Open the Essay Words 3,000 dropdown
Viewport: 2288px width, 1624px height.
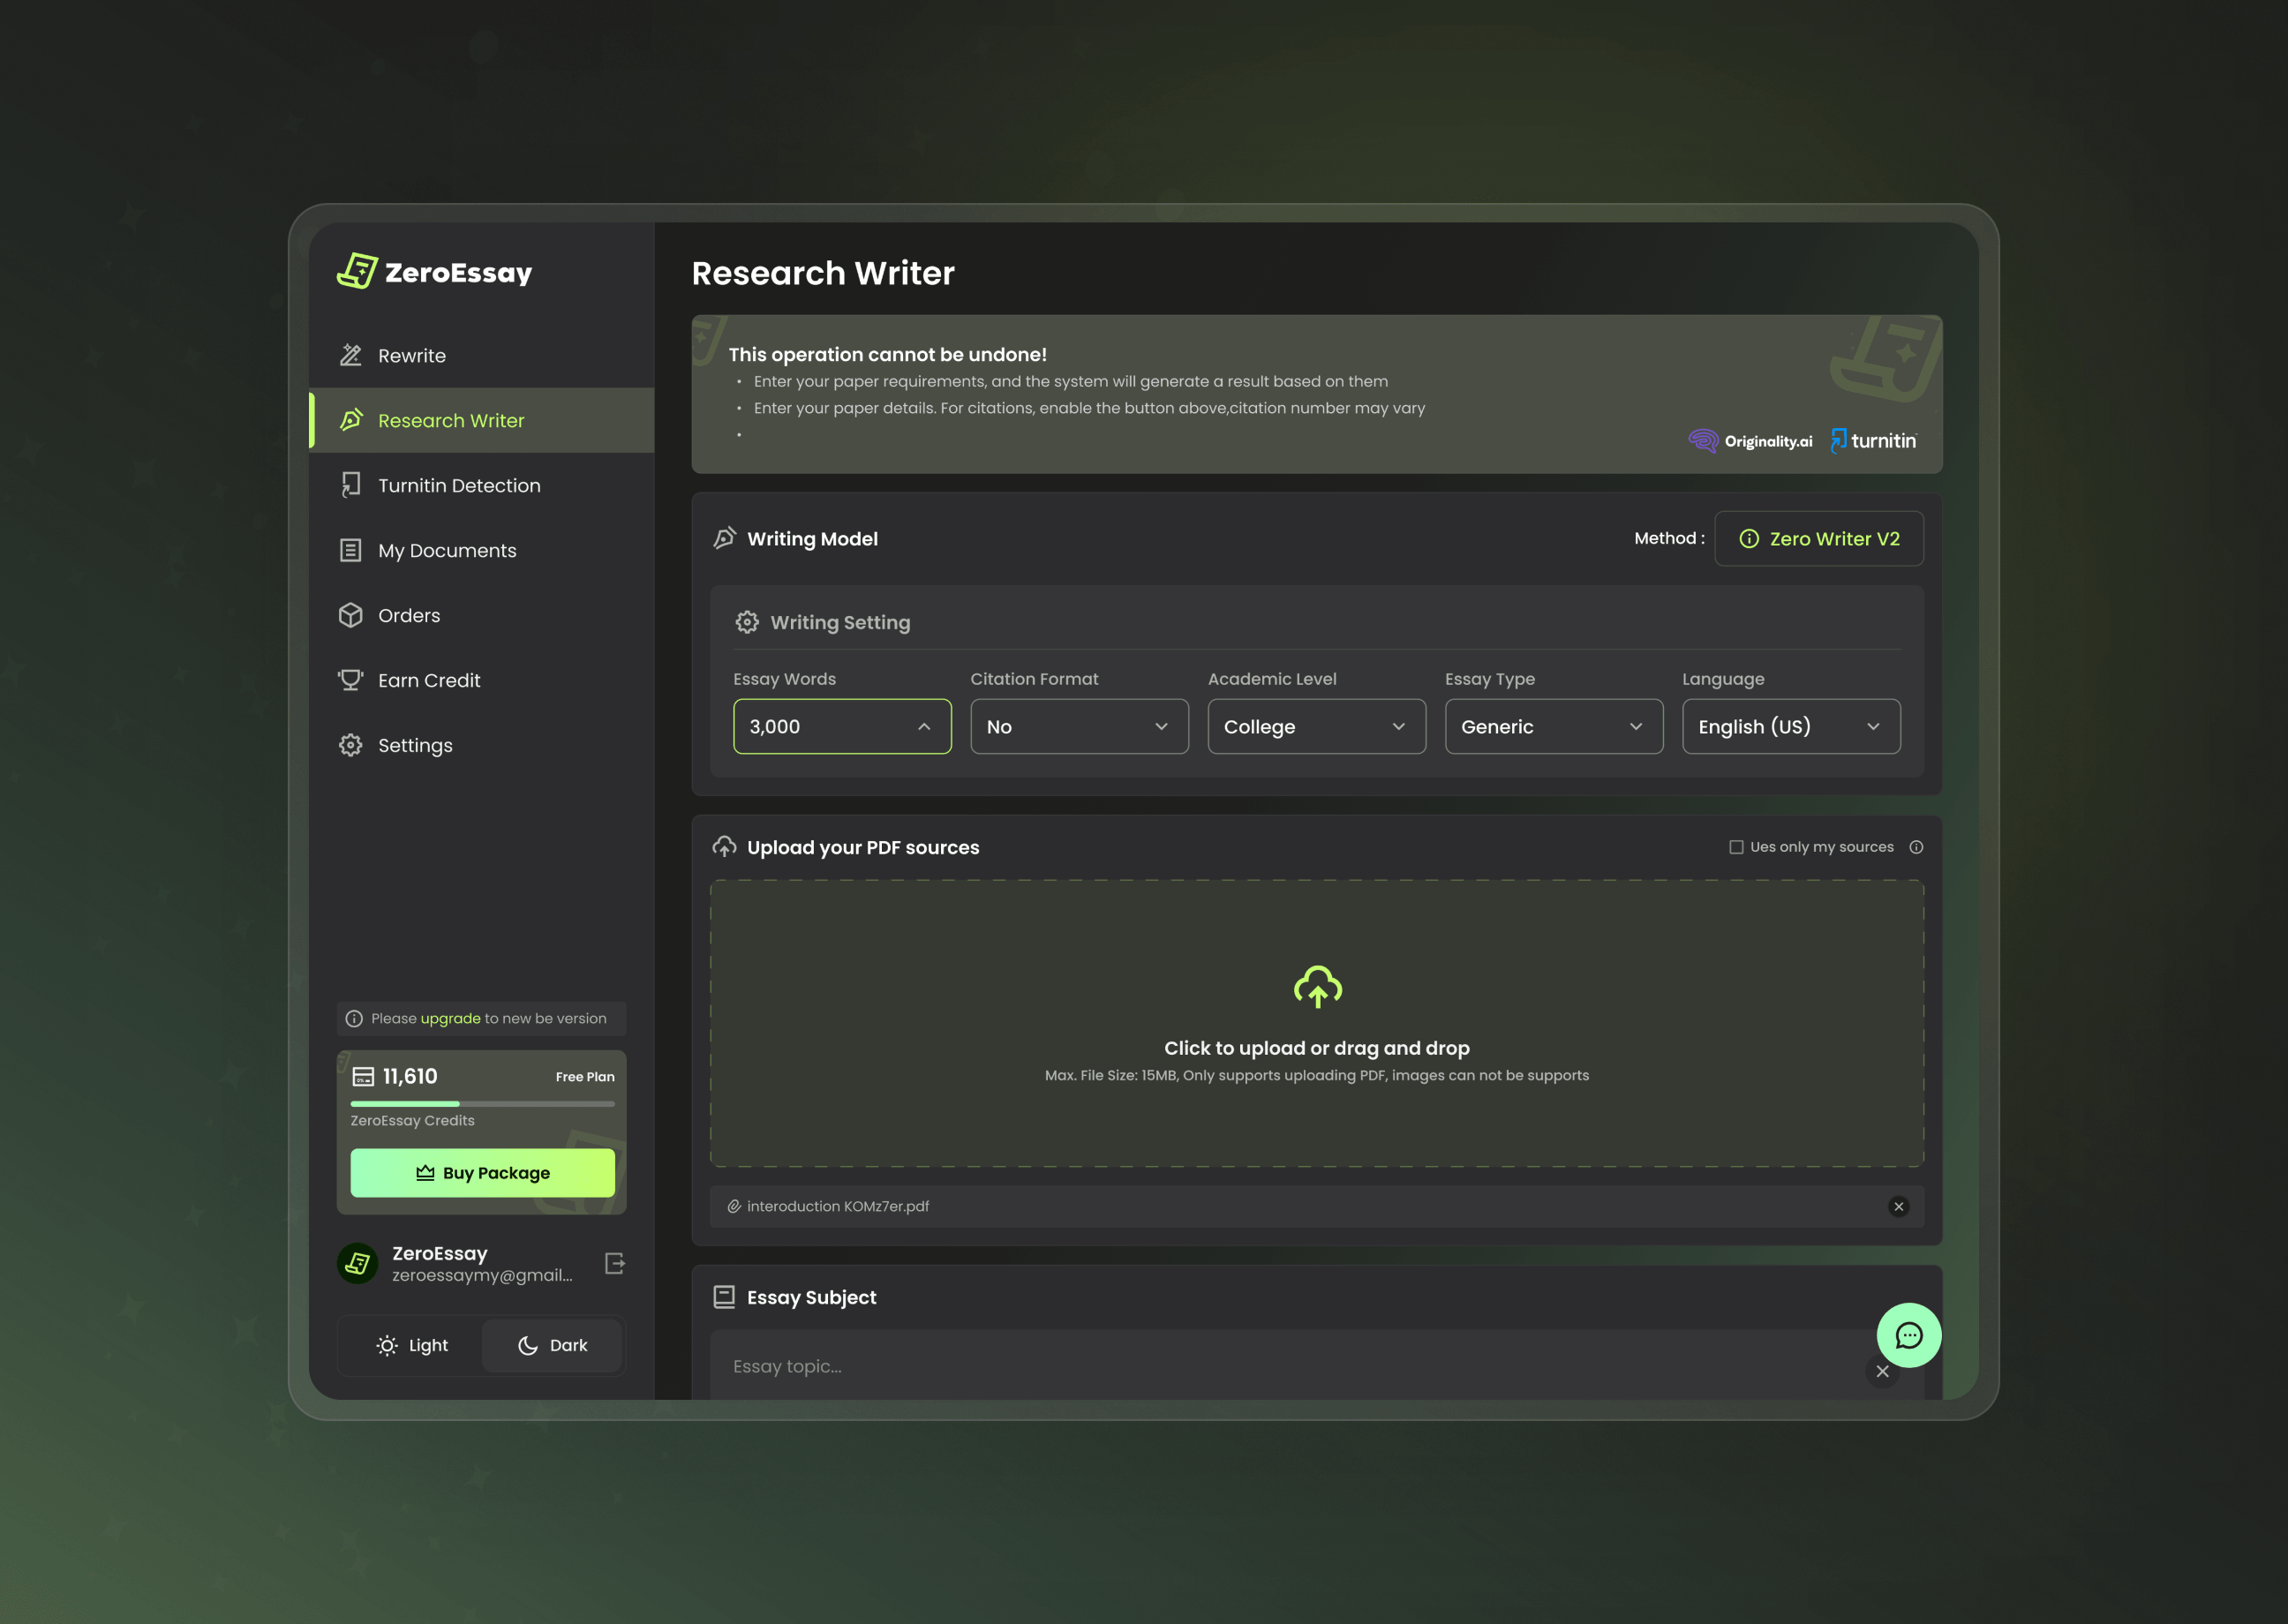(842, 726)
